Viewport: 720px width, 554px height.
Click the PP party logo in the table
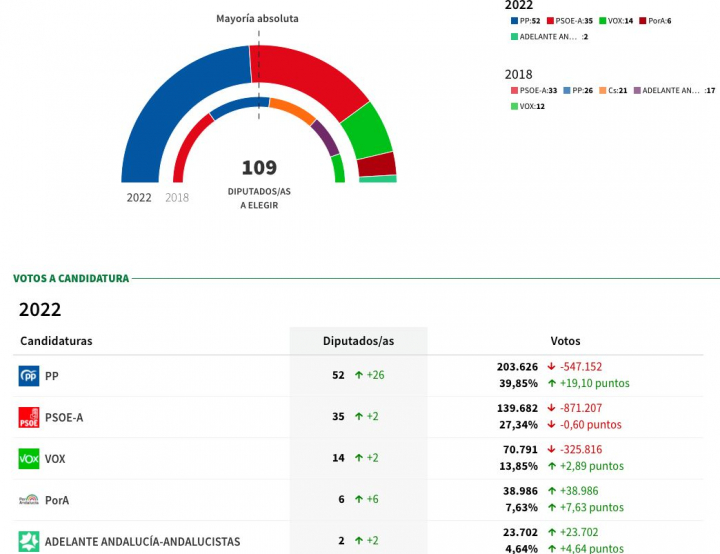29,376
